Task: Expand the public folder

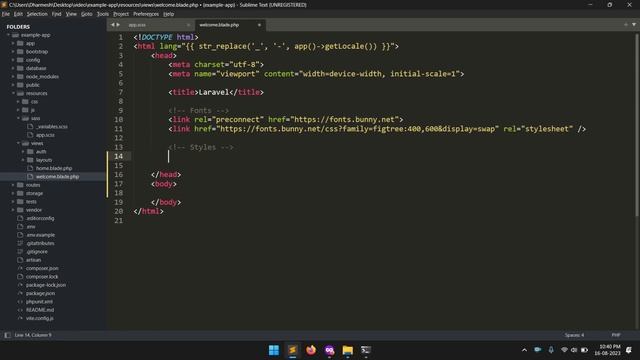Action: (13, 85)
